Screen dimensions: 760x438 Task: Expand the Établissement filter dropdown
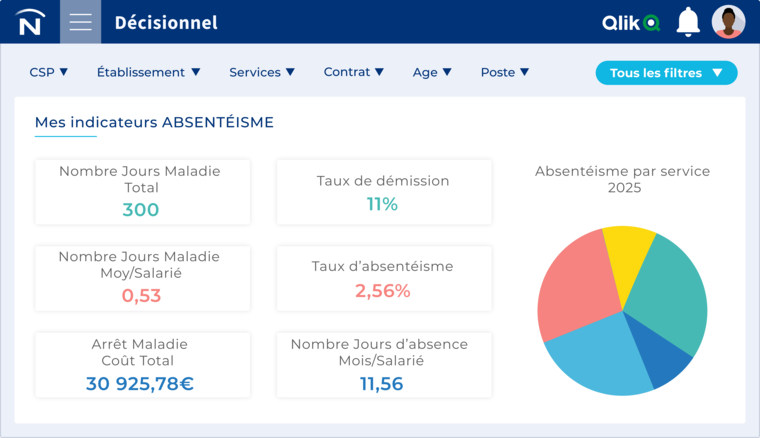tap(149, 72)
